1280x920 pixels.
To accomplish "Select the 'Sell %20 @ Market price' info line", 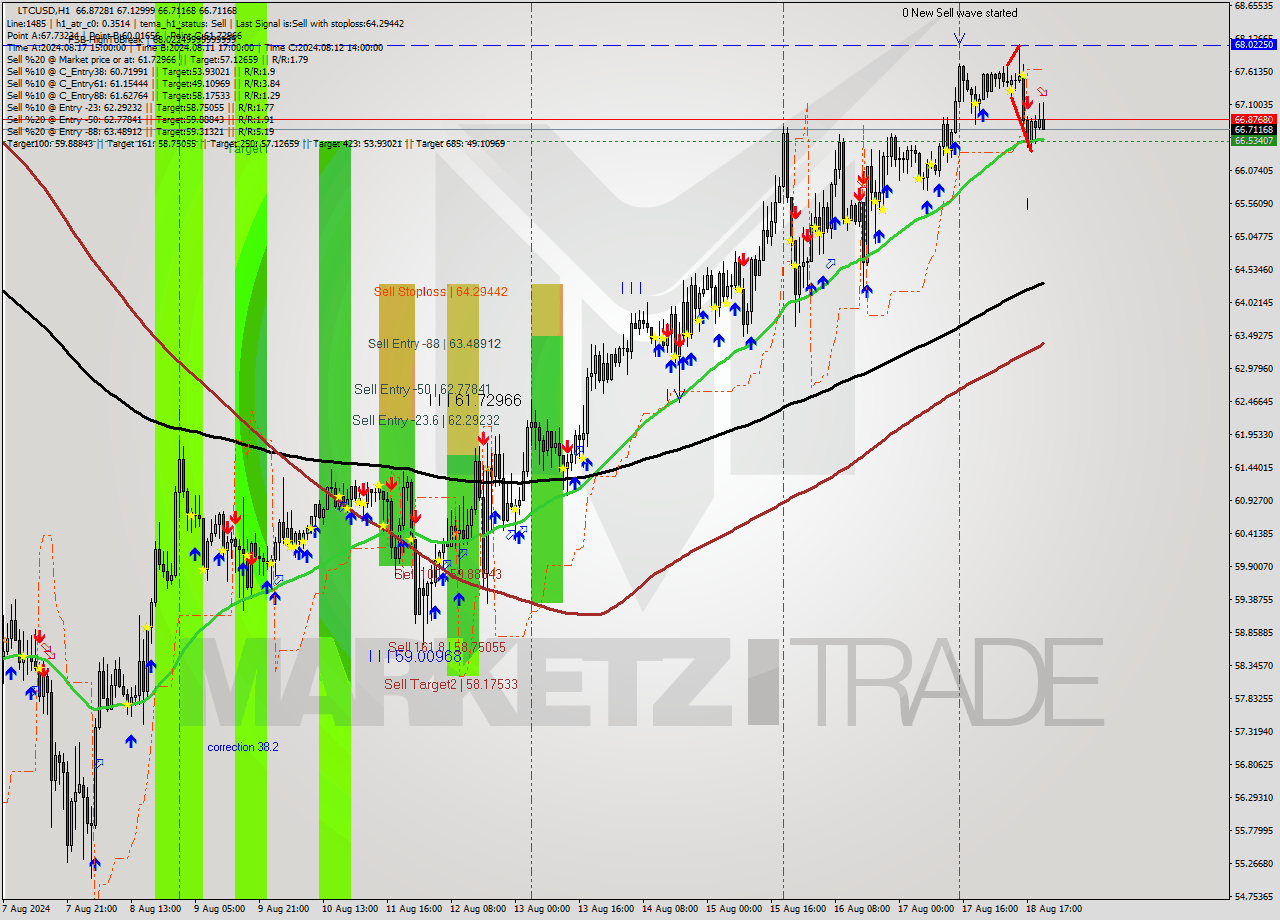I will [x=158, y=59].
